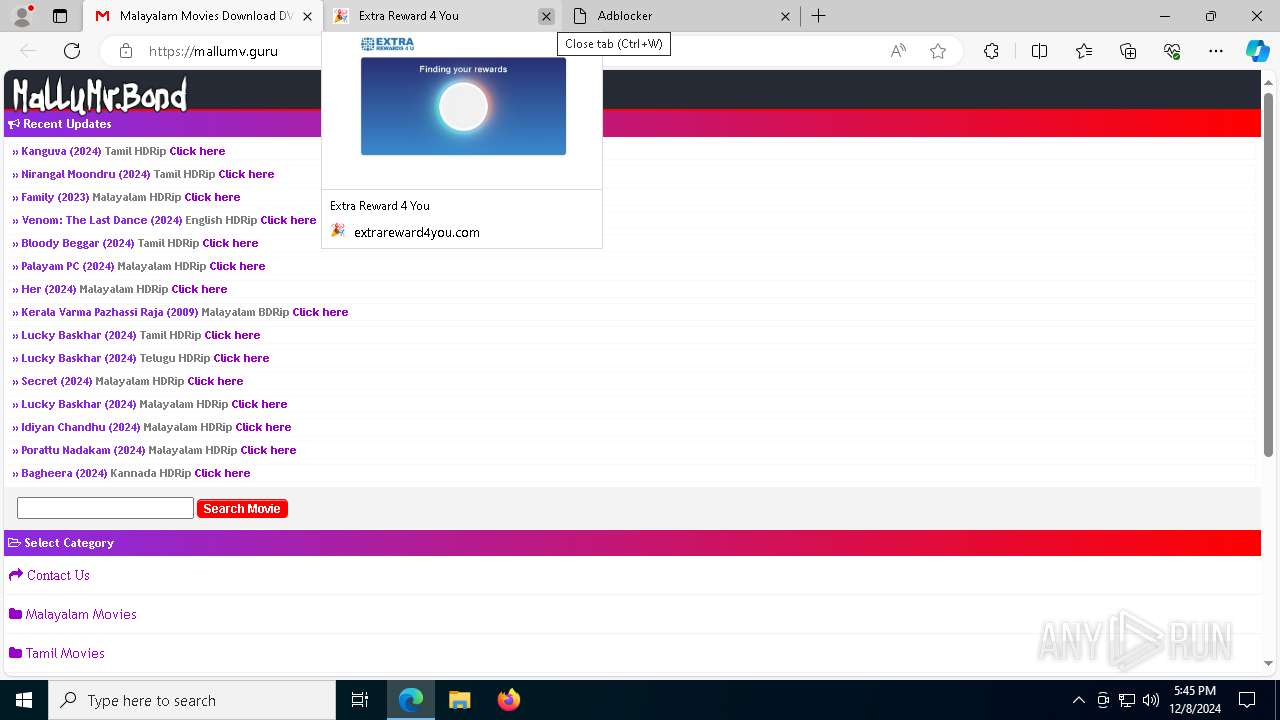Open the Windows Start menu
The width and height of the screenshot is (1280, 720).
[x=24, y=700]
